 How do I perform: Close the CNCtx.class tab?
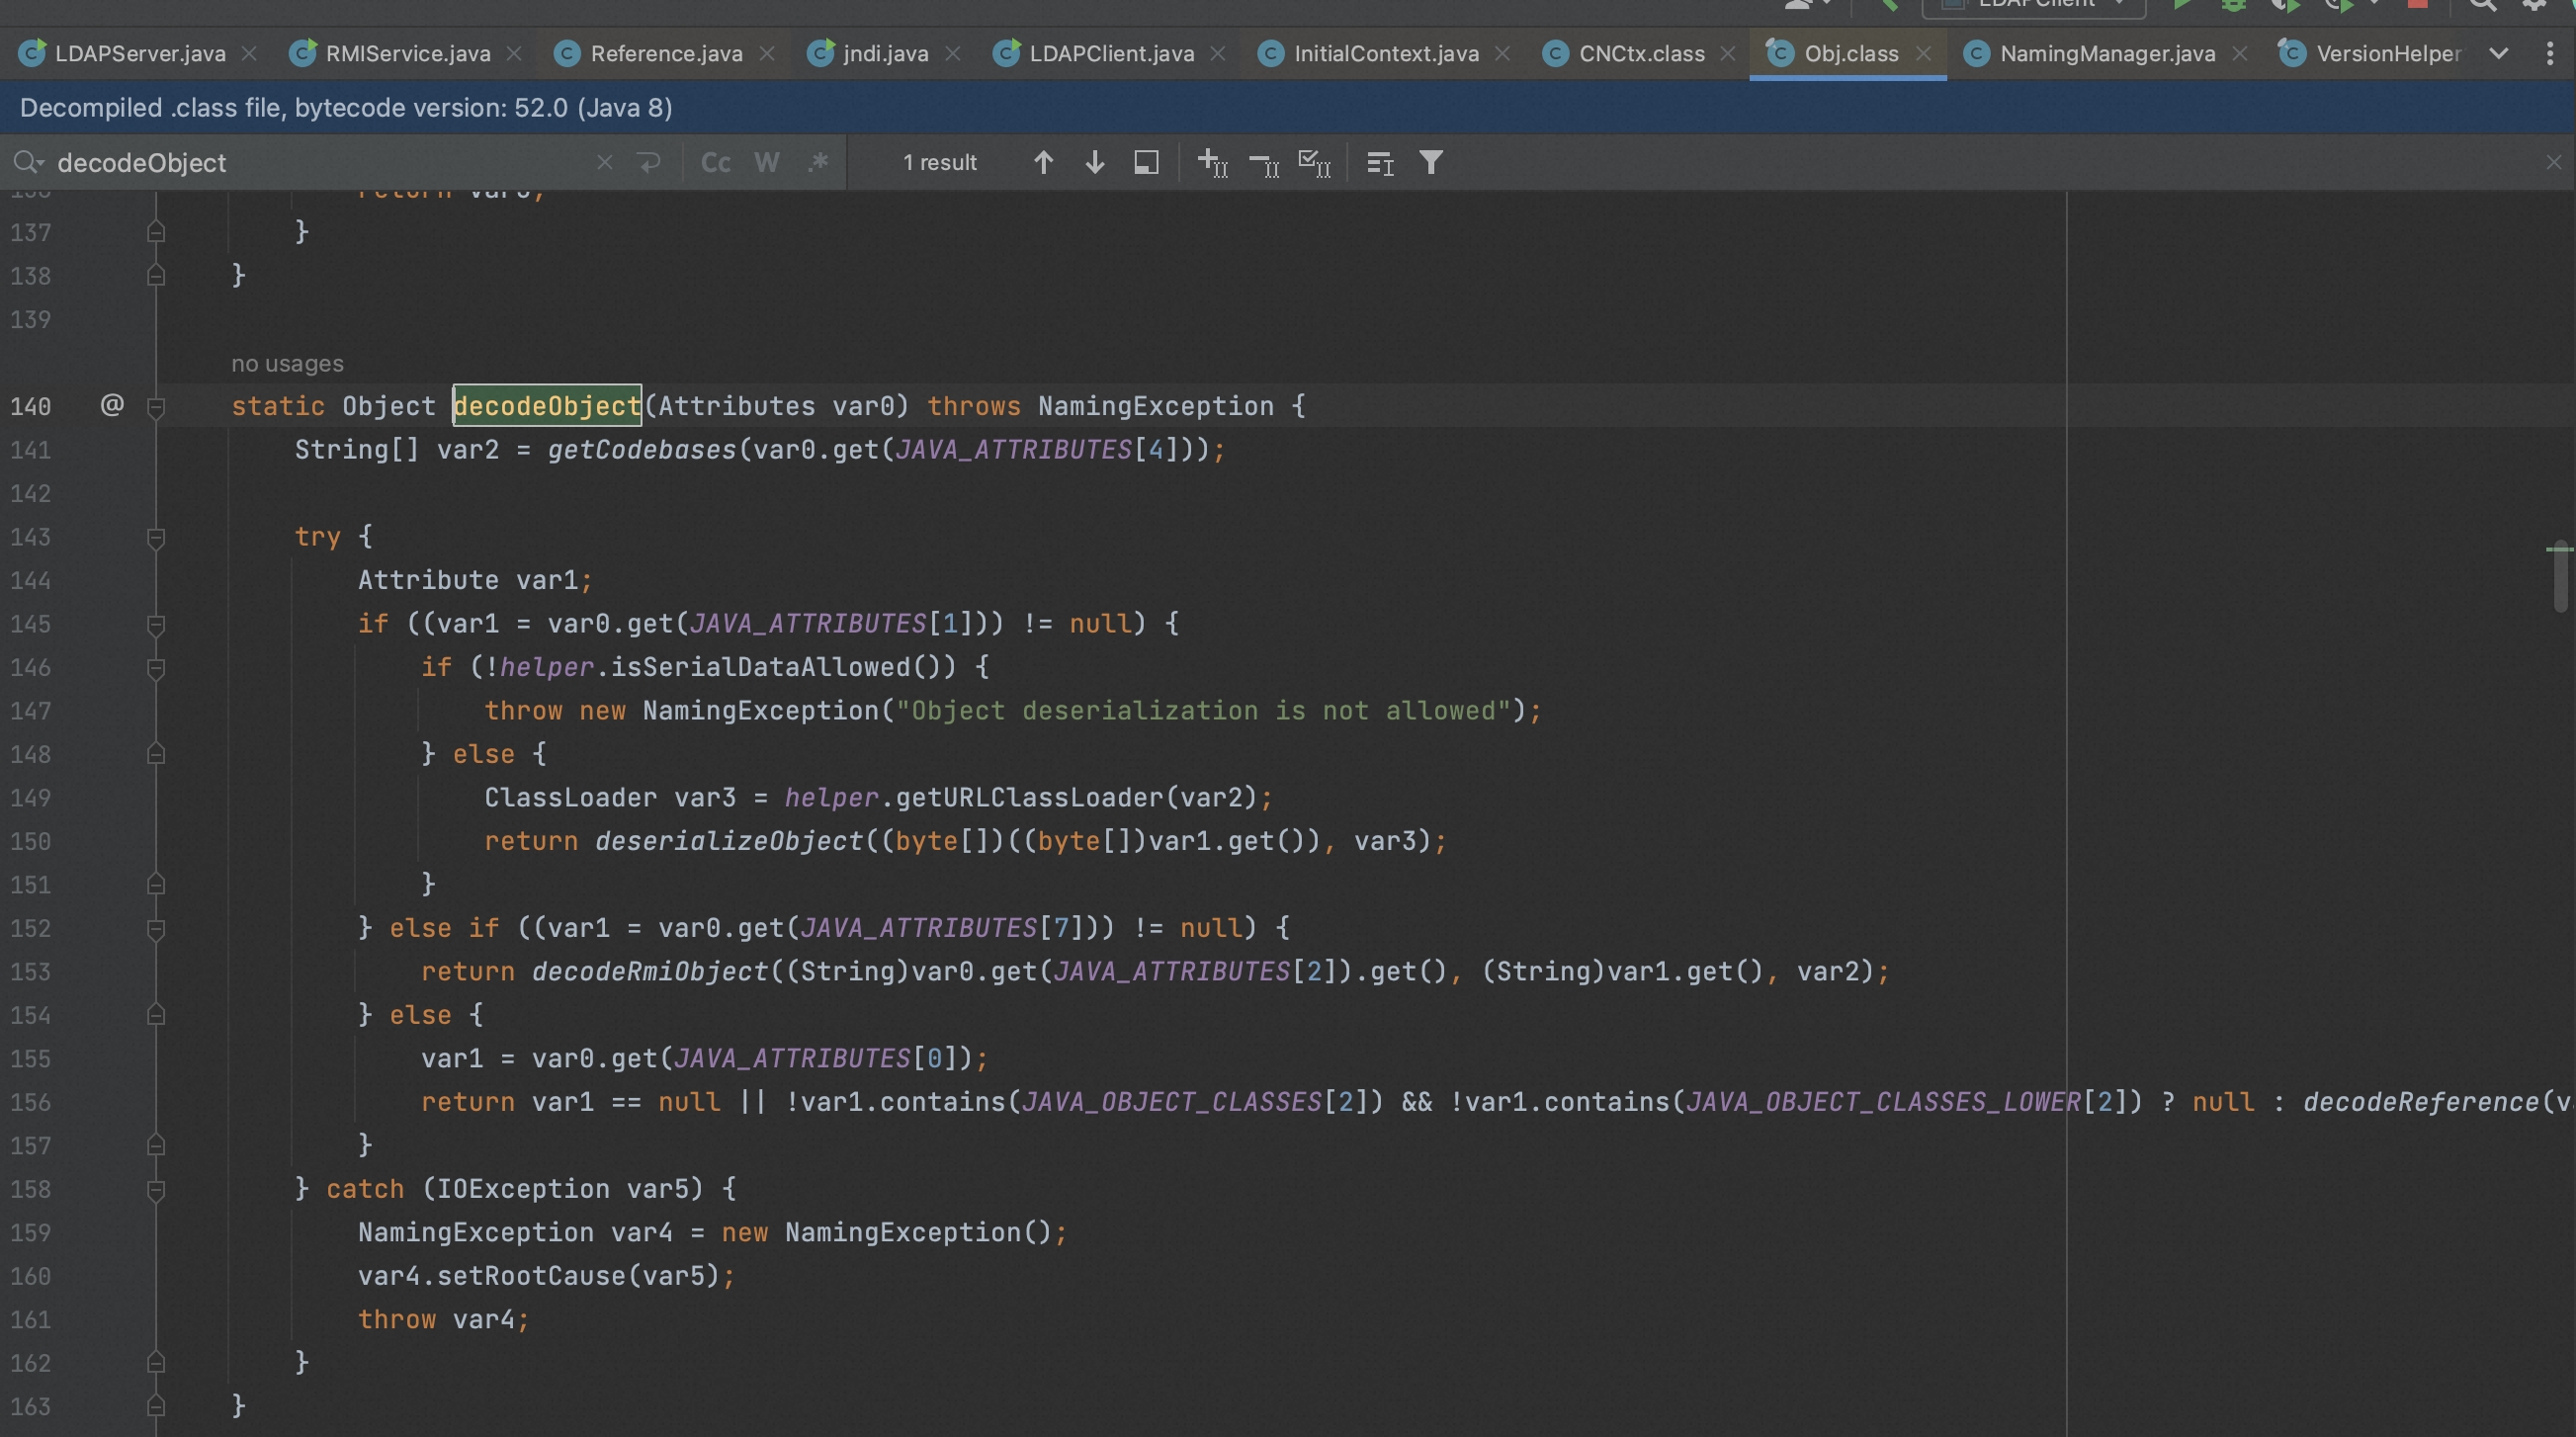click(1728, 53)
